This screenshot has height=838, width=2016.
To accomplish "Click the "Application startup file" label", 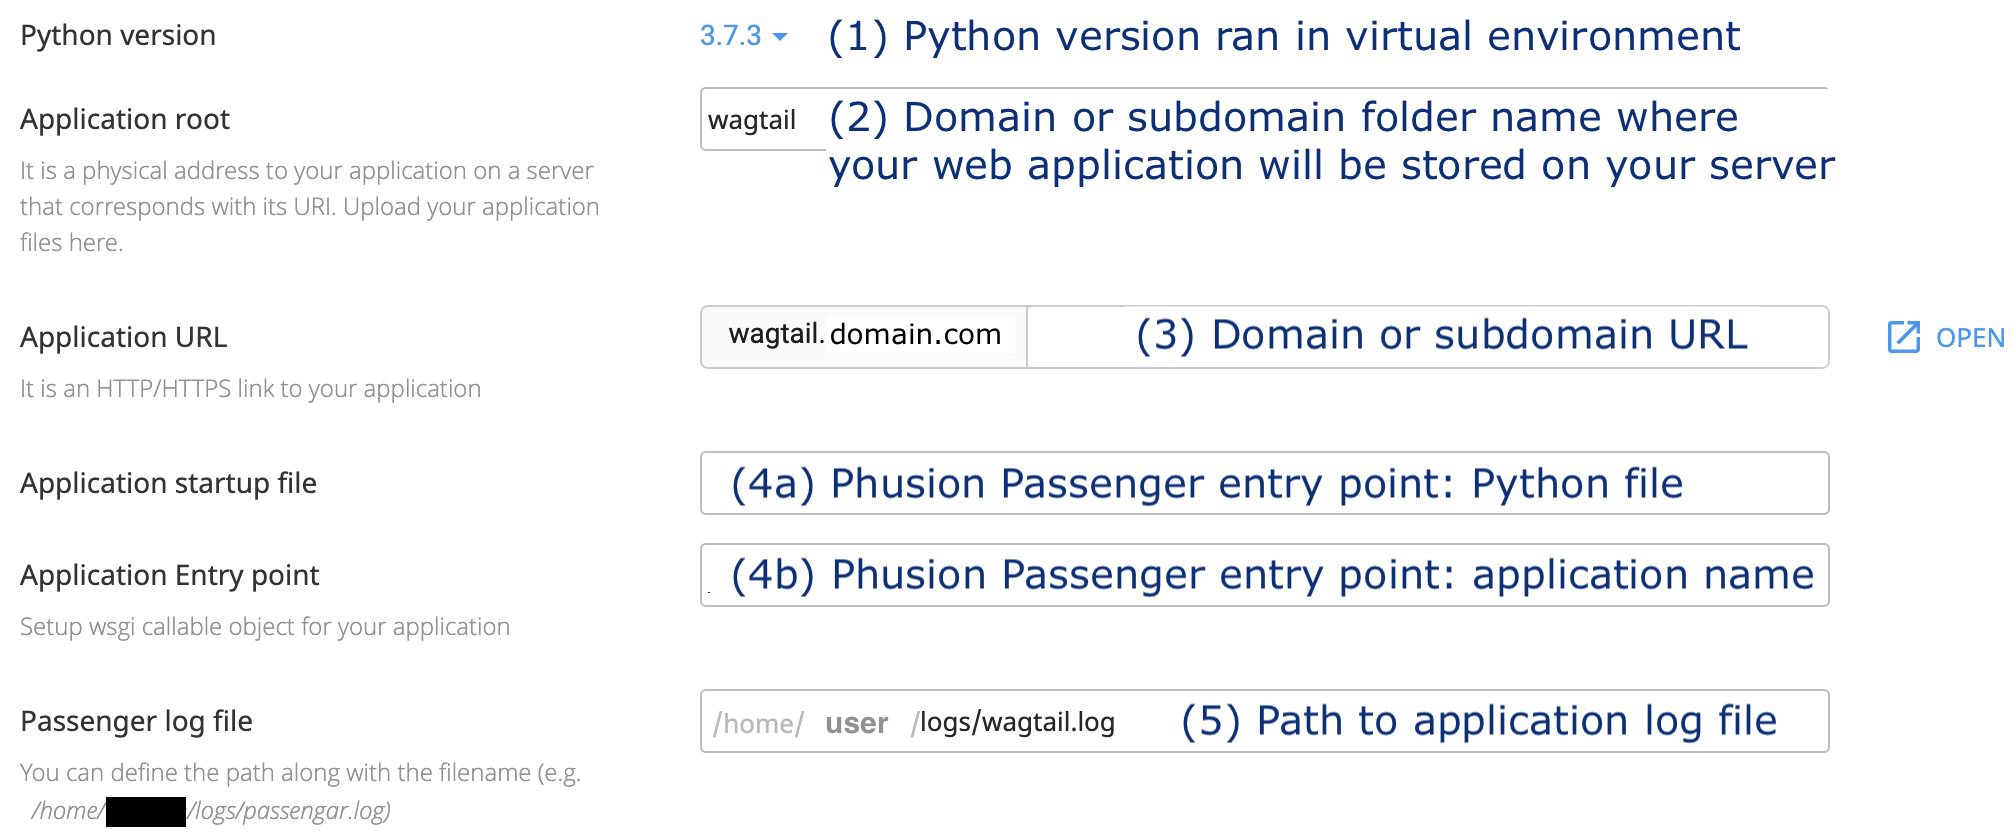I will [x=168, y=484].
